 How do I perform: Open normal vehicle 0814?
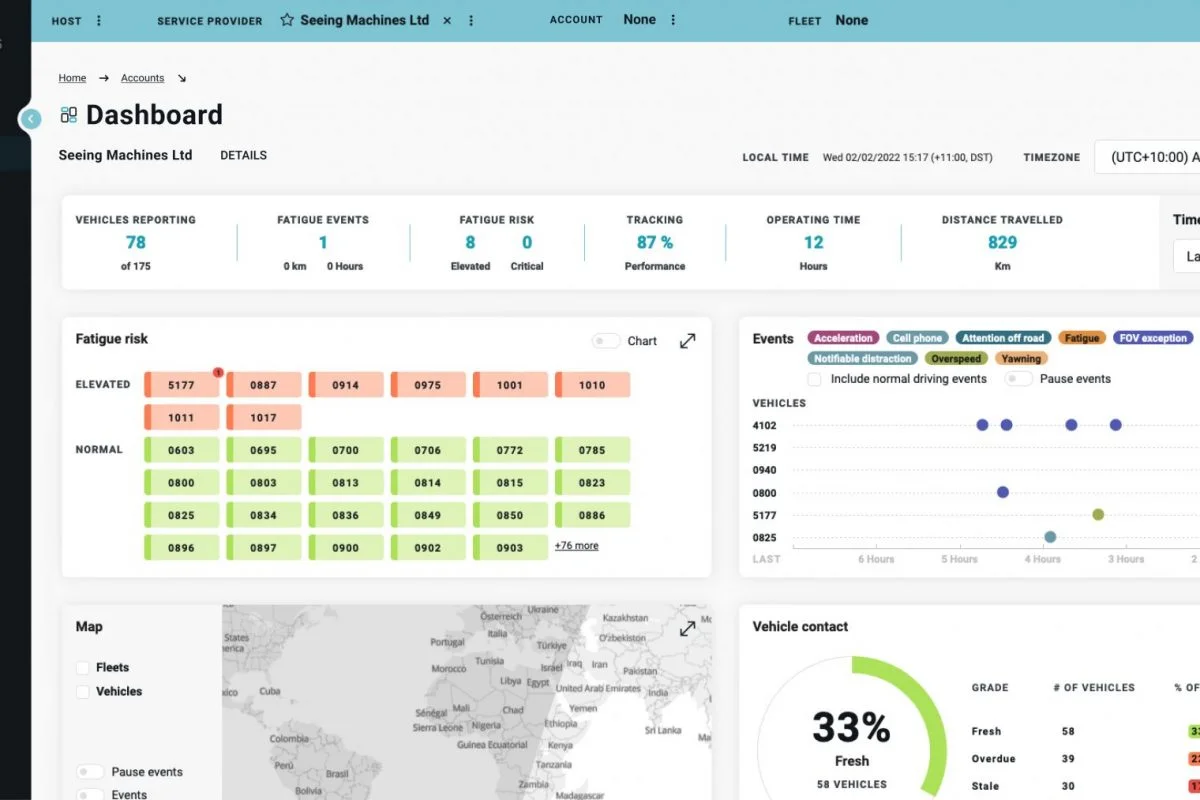coord(428,482)
